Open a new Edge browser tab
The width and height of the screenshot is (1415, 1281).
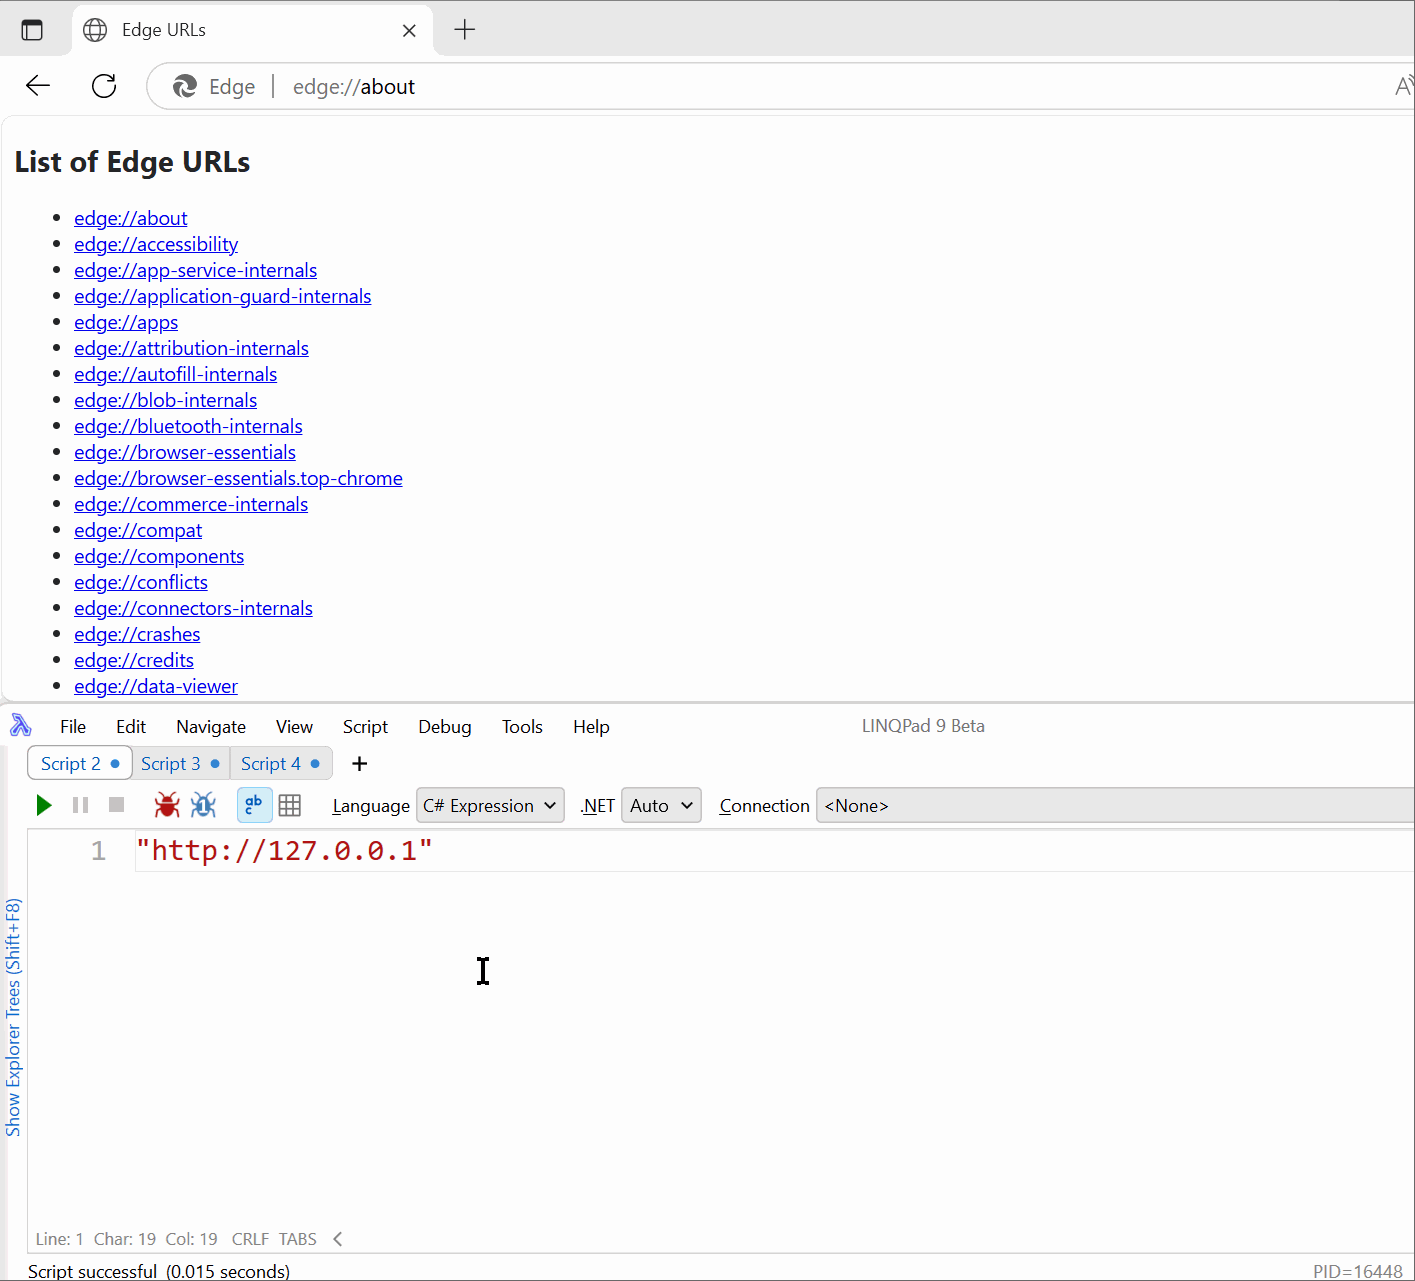465,30
